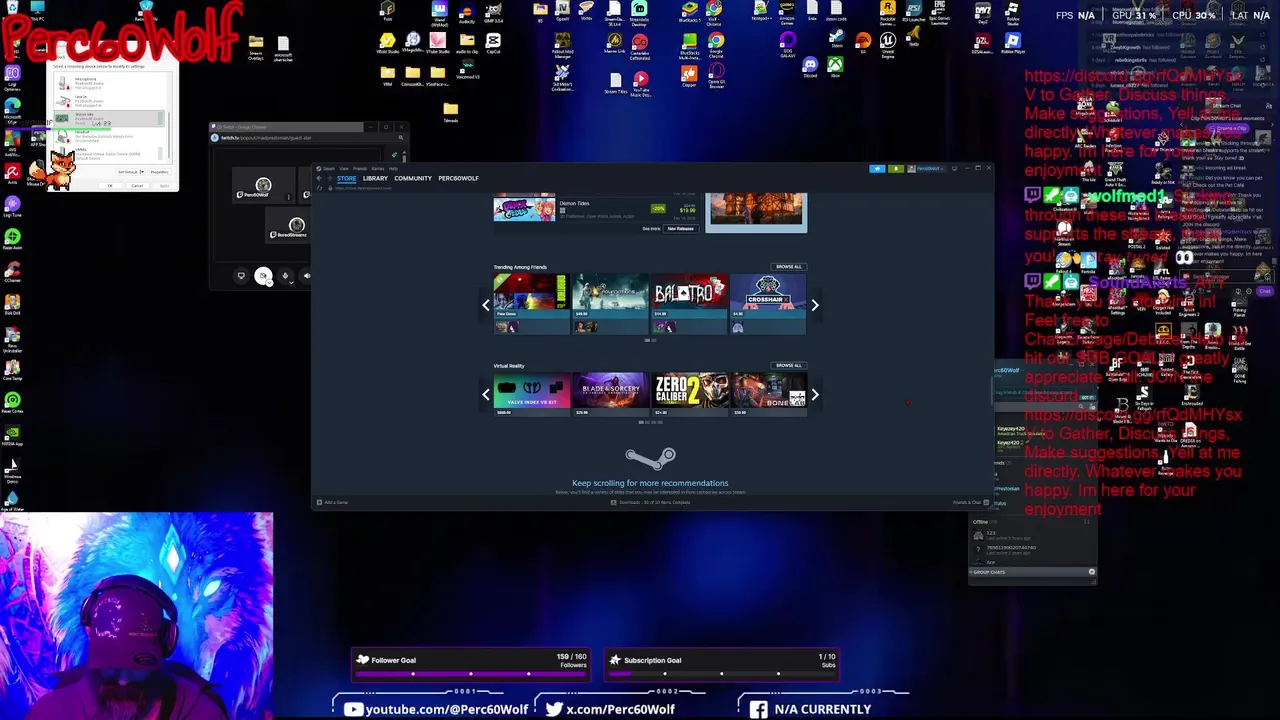Image resolution: width=1280 pixels, height=720 pixels.
Task: Click Keep scrolling for more recommendations text
Action: coord(650,483)
